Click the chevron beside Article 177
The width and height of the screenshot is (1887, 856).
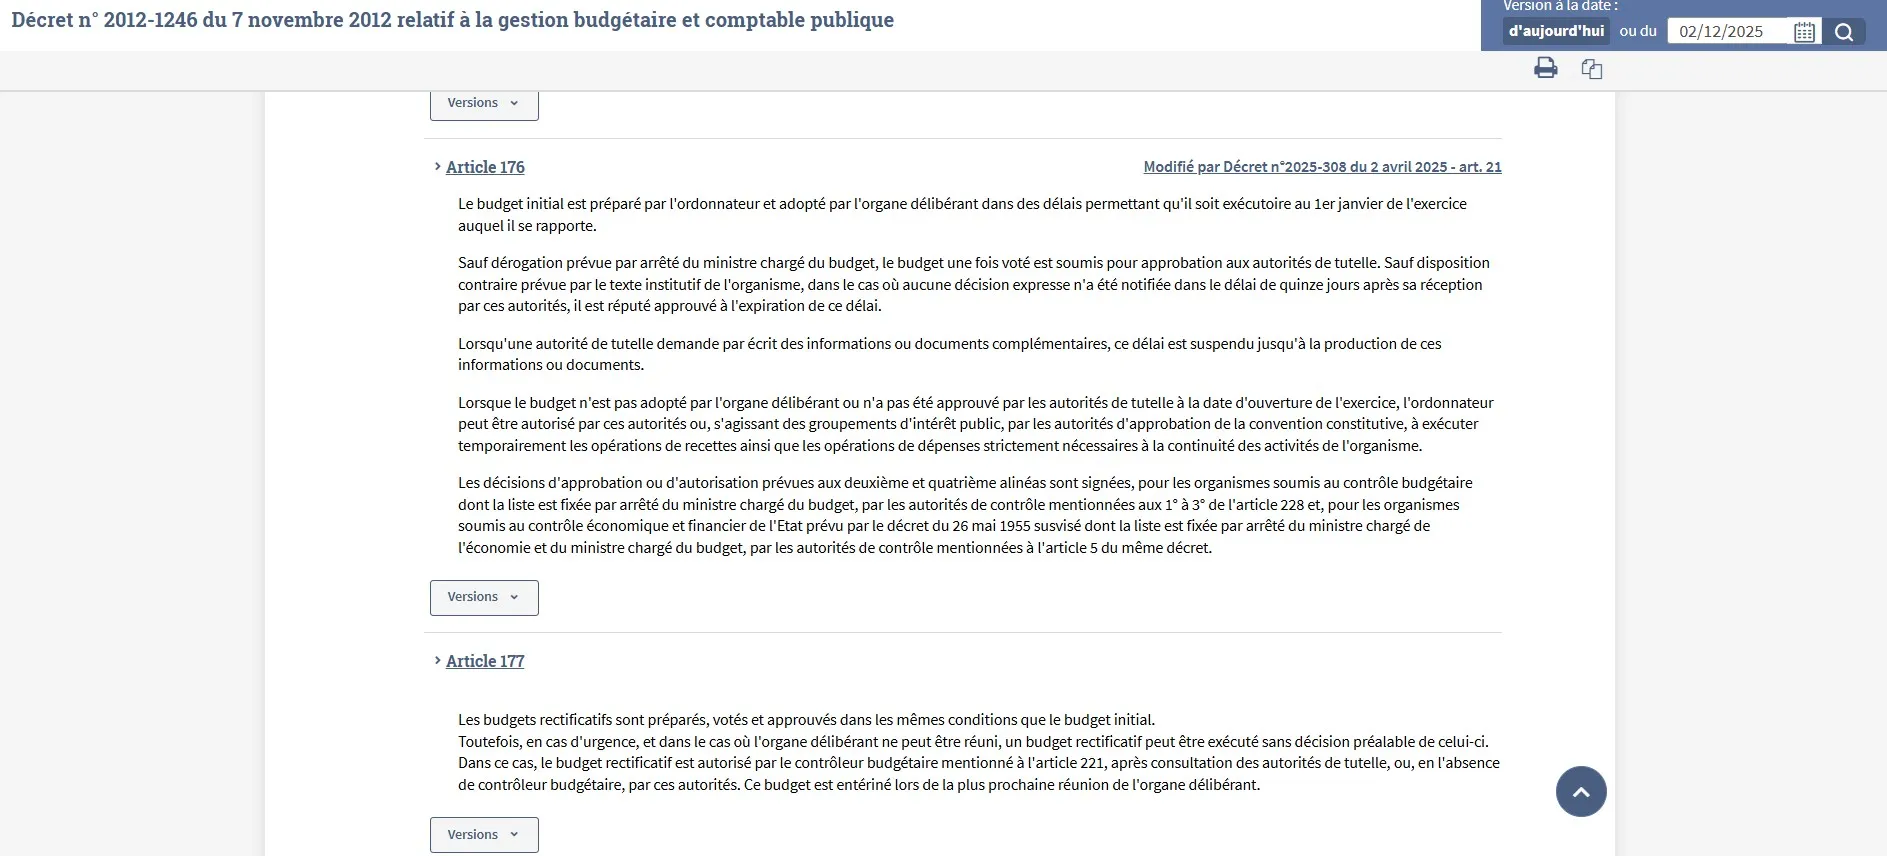[437, 661]
